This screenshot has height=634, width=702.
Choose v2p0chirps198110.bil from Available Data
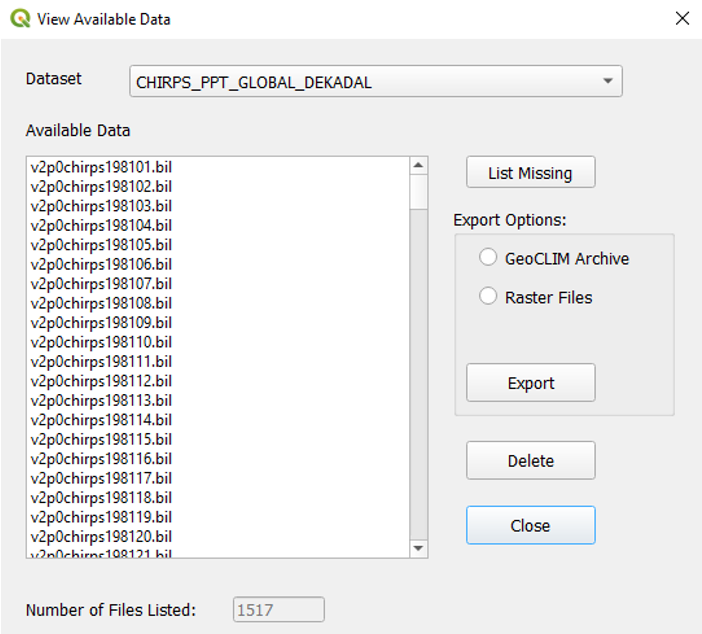pyautogui.click(x=102, y=342)
